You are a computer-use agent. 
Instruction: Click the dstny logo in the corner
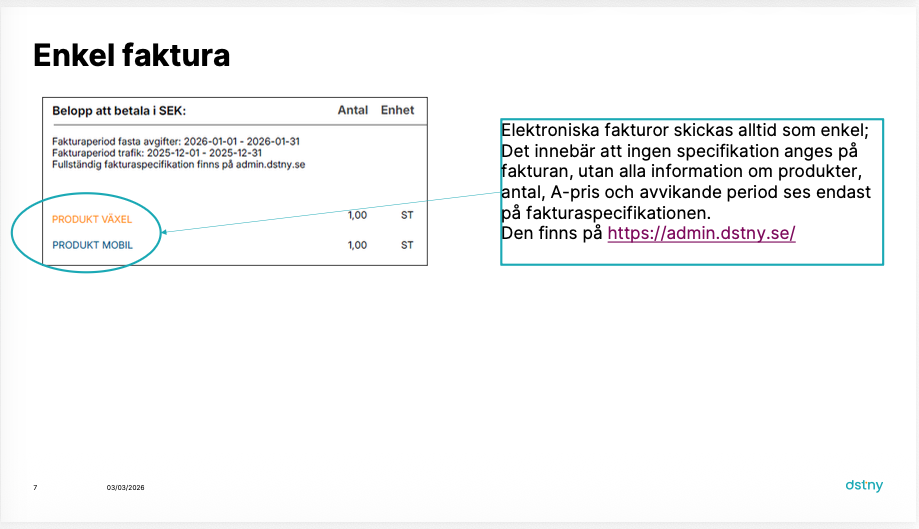864,485
